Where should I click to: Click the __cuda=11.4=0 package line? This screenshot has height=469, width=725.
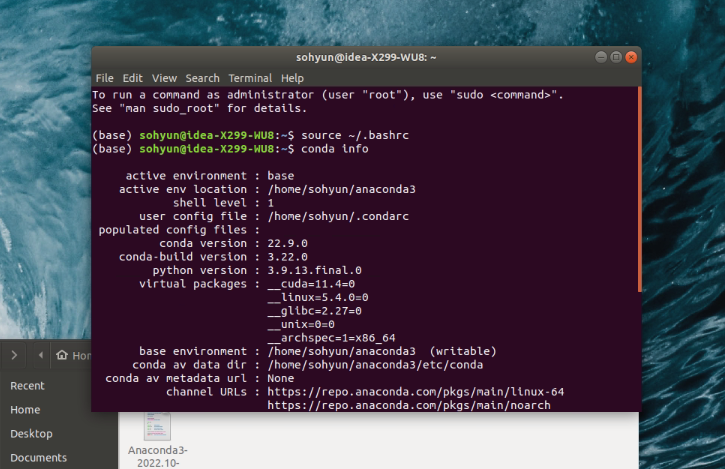click(311, 284)
